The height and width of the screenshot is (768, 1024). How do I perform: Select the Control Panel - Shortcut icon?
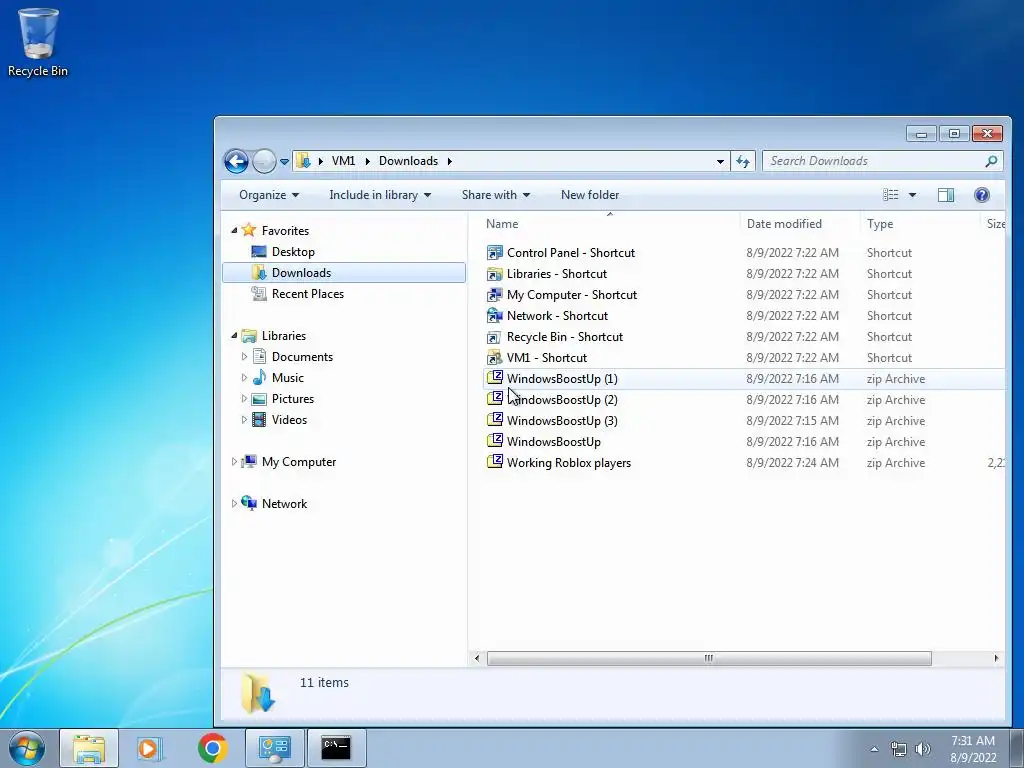point(495,252)
